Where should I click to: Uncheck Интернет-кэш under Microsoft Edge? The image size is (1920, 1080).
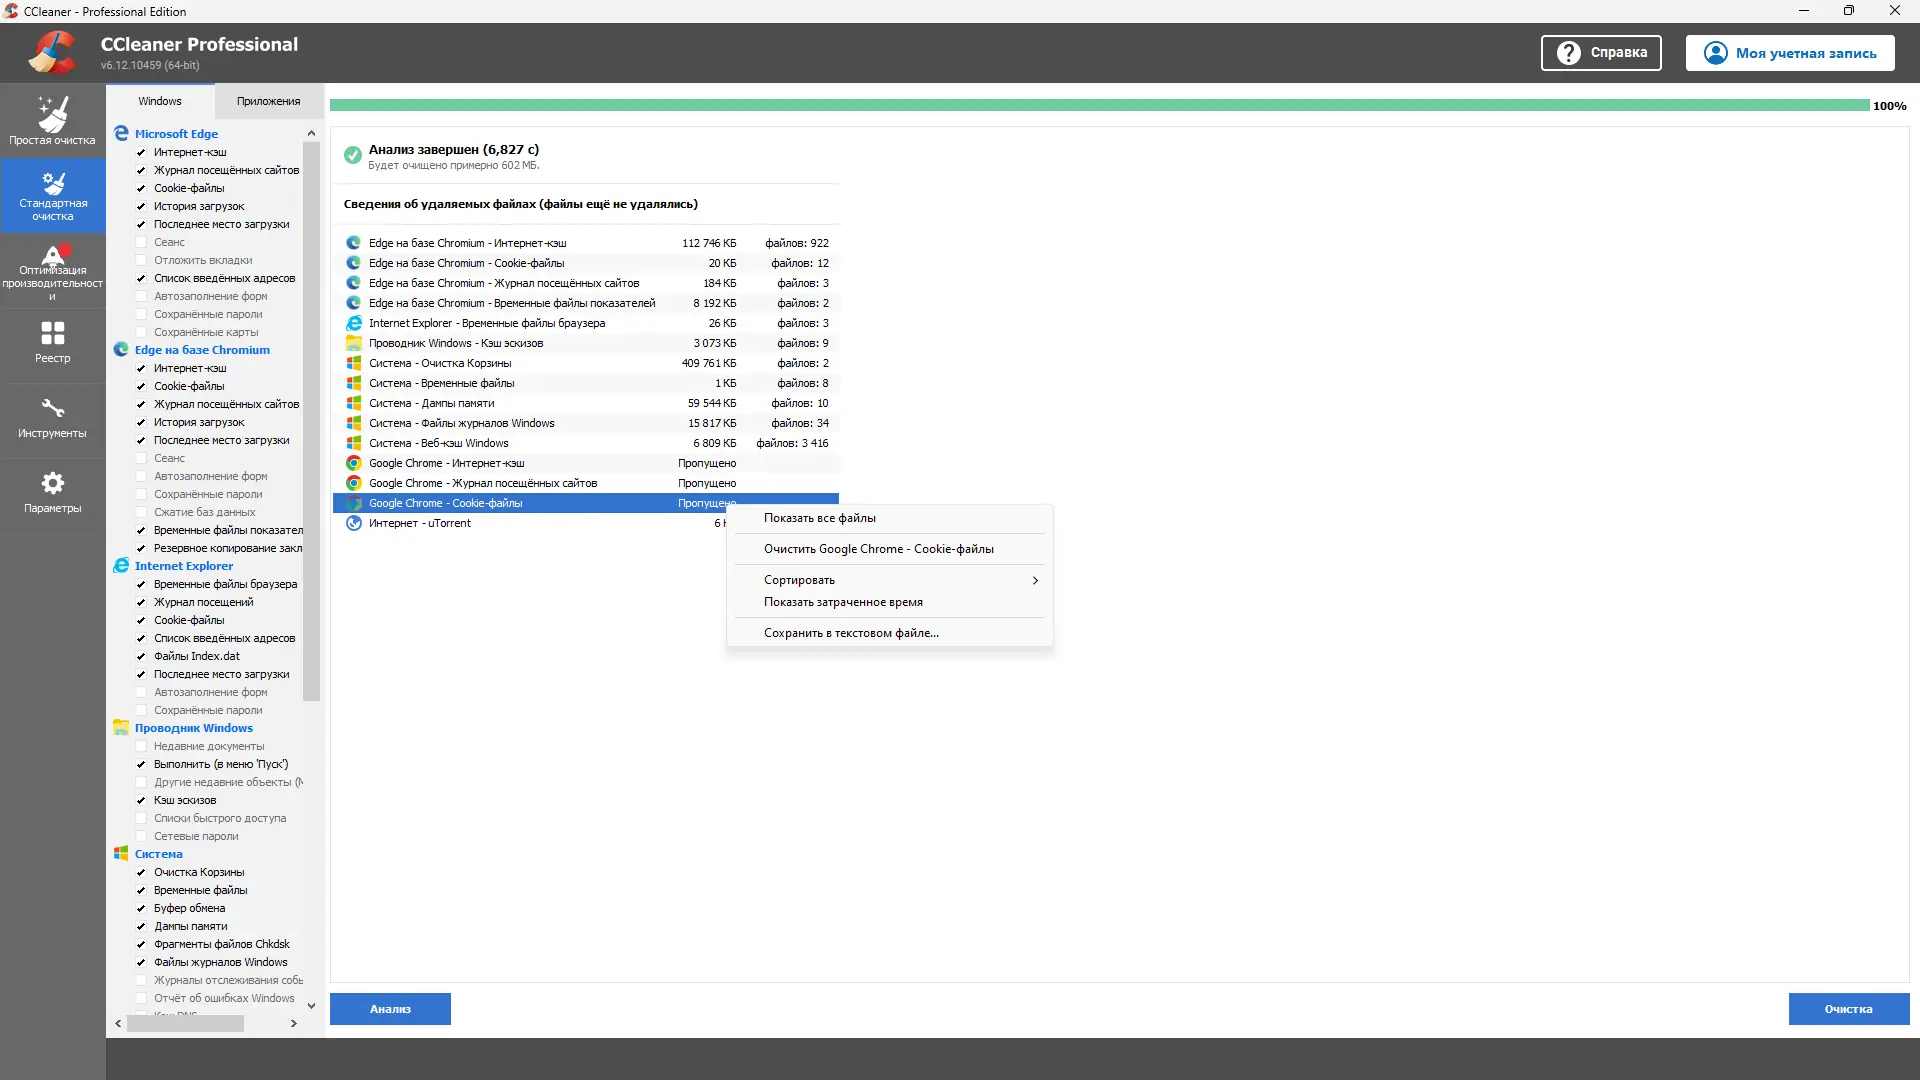pyautogui.click(x=141, y=152)
